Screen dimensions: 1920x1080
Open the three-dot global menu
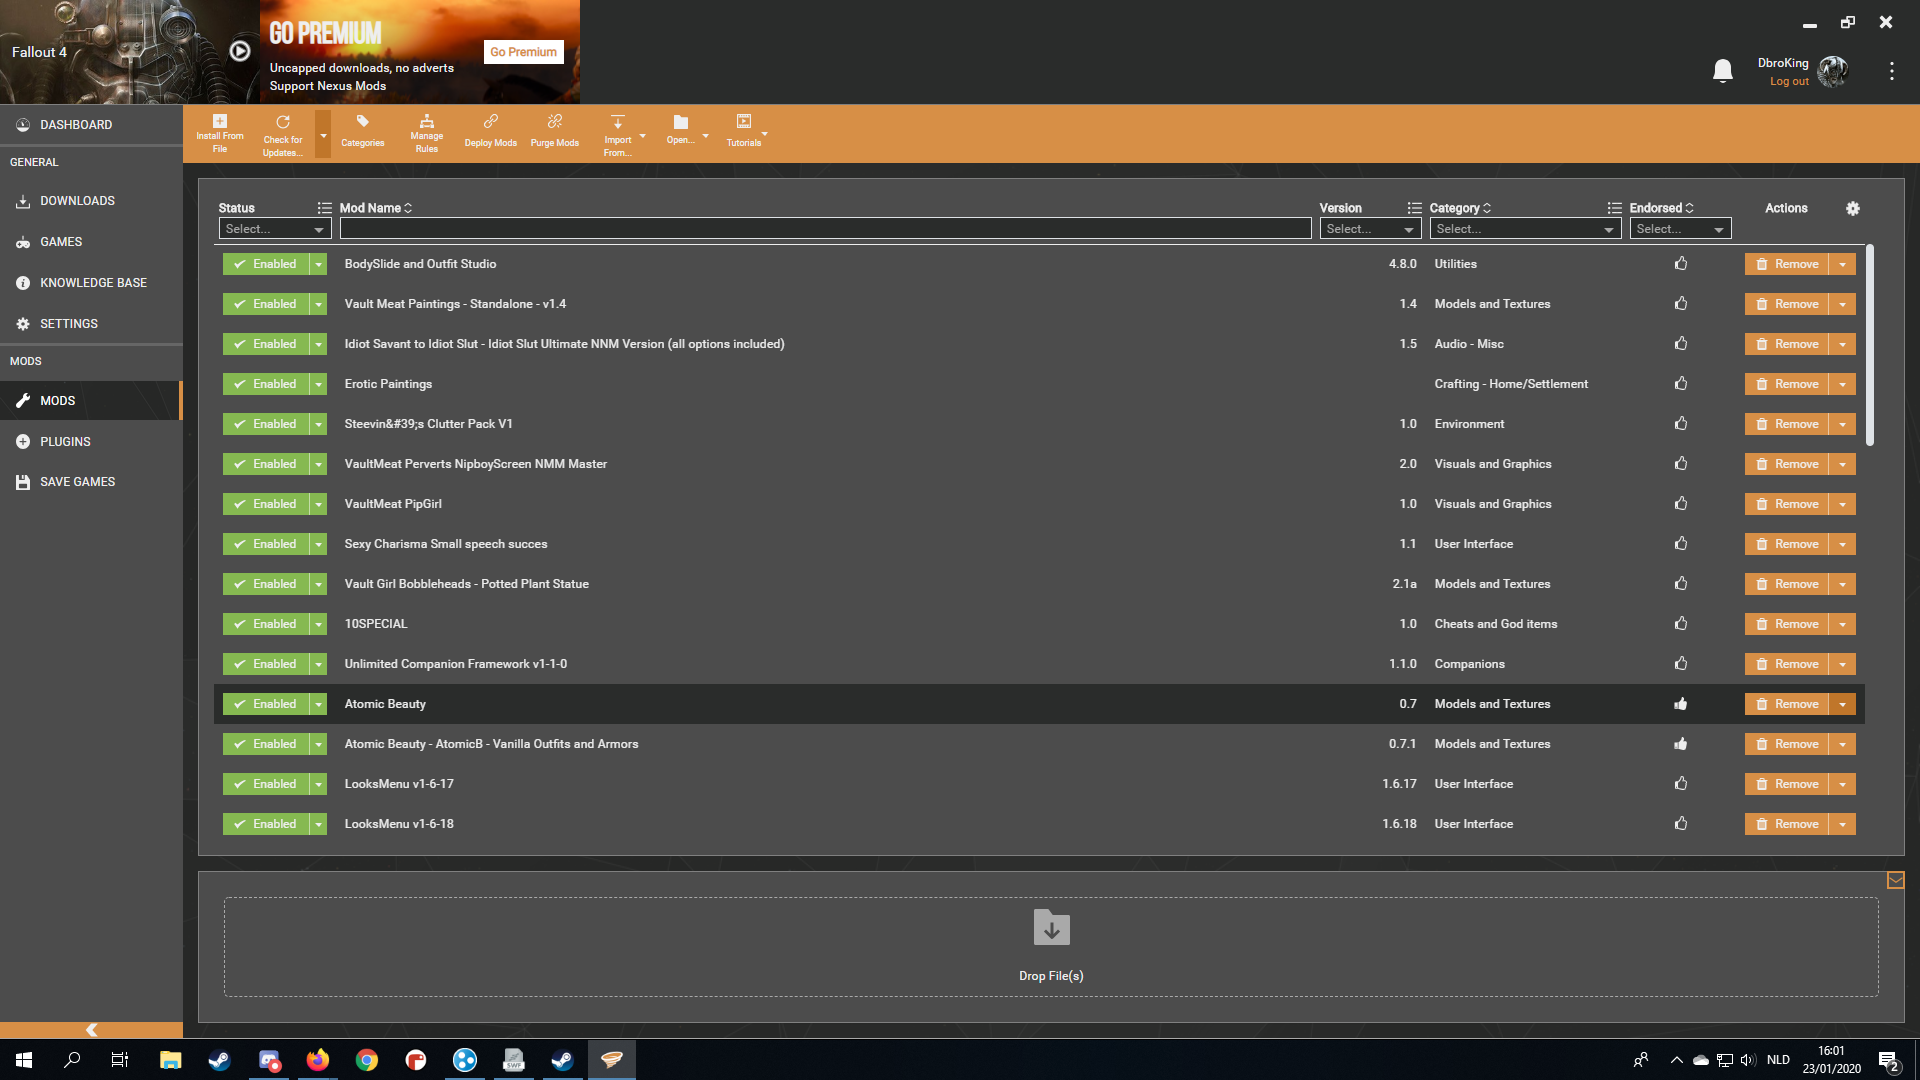[1891, 71]
